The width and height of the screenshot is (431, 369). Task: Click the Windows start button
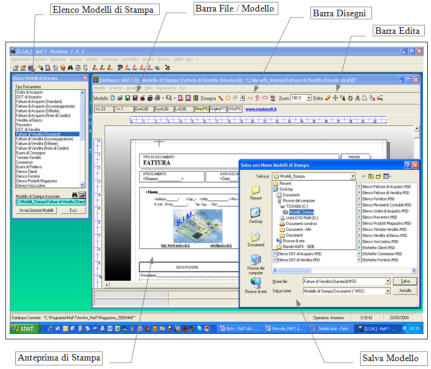25,329
